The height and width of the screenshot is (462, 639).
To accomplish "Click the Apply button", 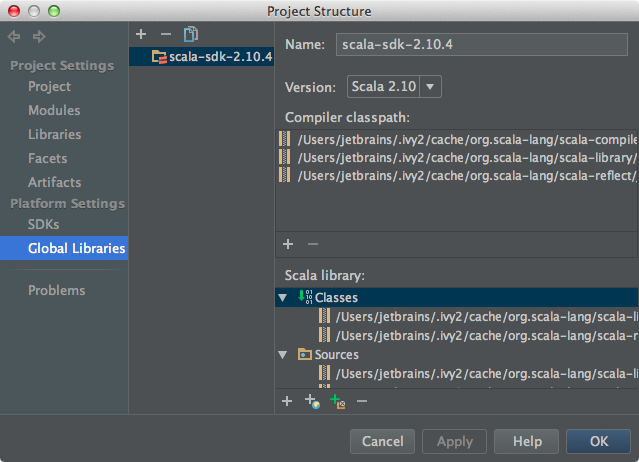I will [454, 441].
